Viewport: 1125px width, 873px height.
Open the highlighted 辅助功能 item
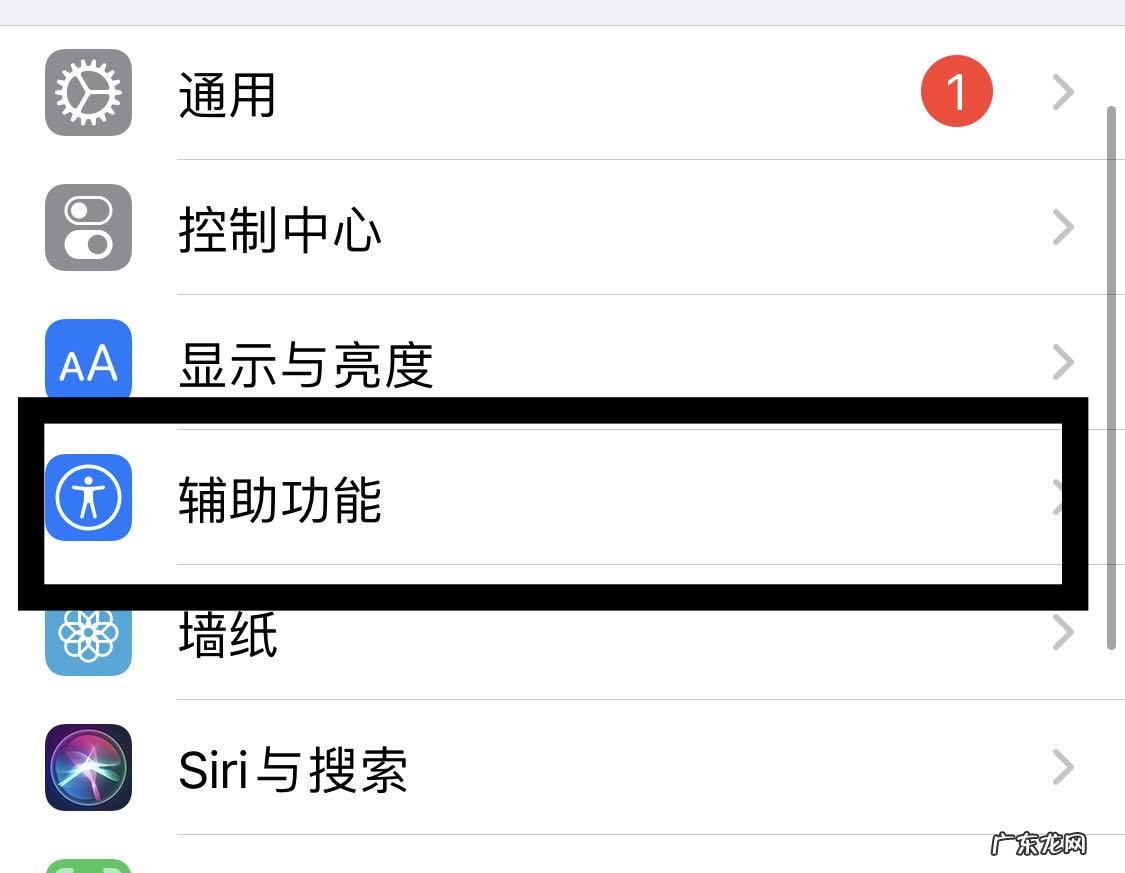(280, 499)
